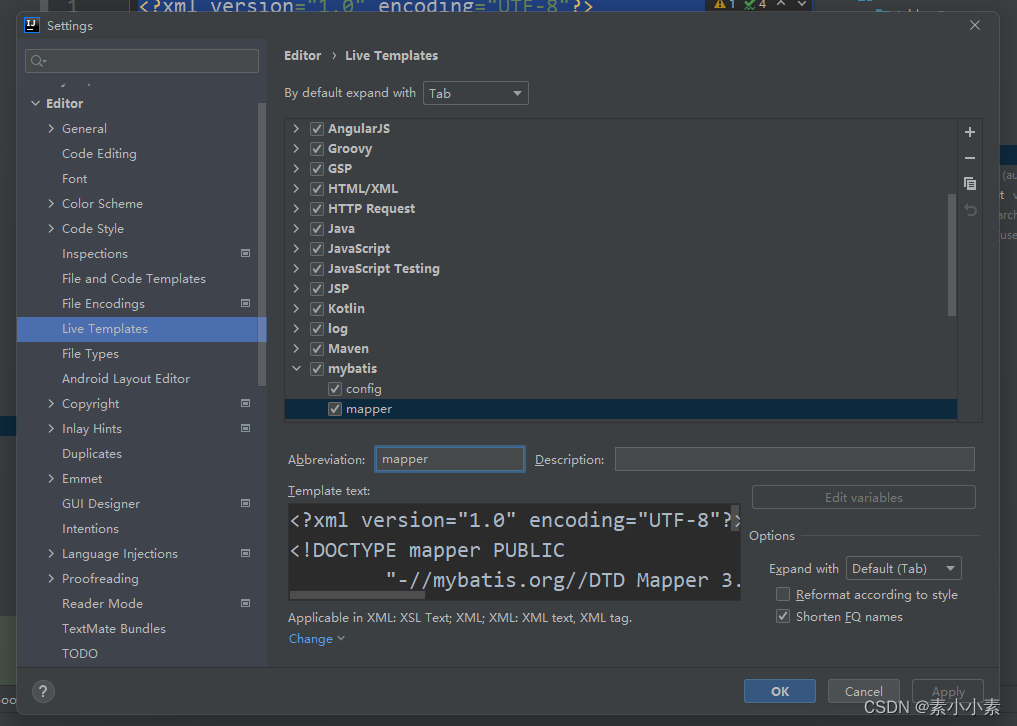Uncheck the mapper template checkbox

tap(335, 409)
